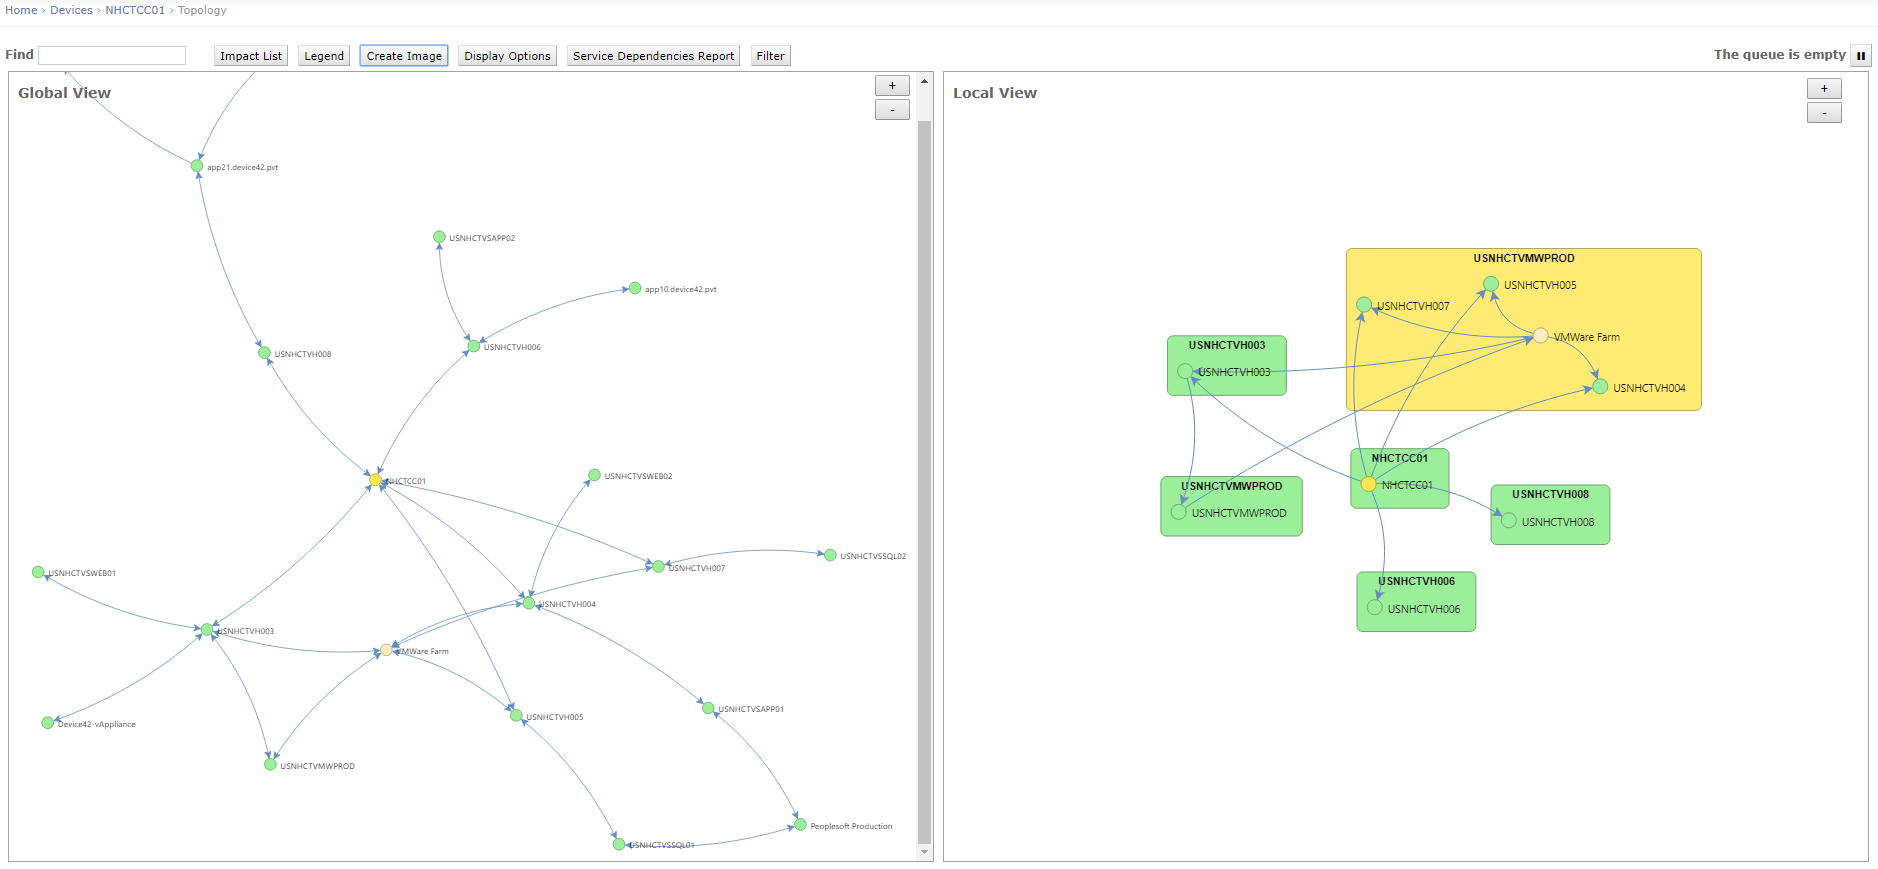Screen dimensions: 1878x869
Task: Zoom out the Local View
Action: point(1824,113)
